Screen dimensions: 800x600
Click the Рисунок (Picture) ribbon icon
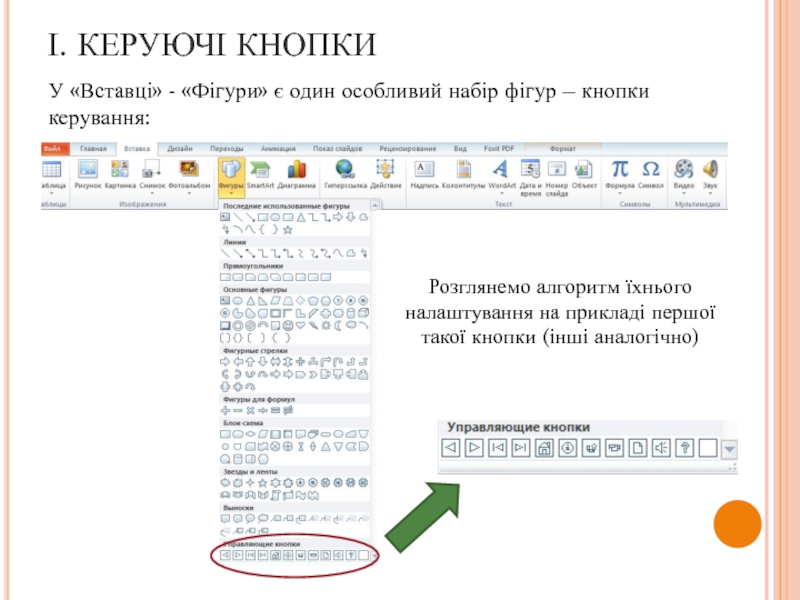pos(88,169)
